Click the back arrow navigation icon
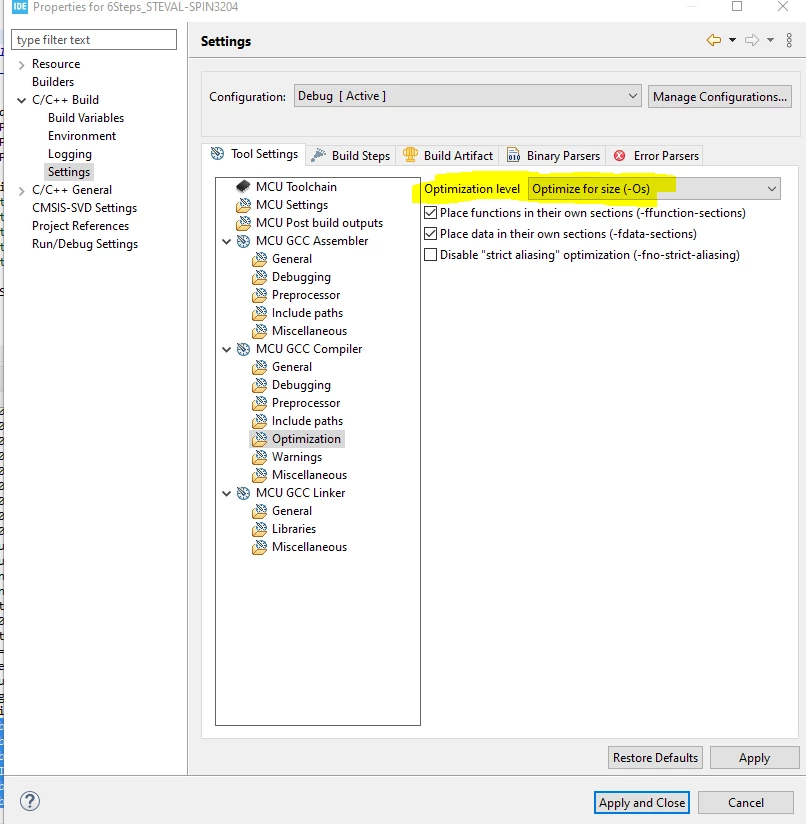 pyautogui.click(x=713, y=40)
